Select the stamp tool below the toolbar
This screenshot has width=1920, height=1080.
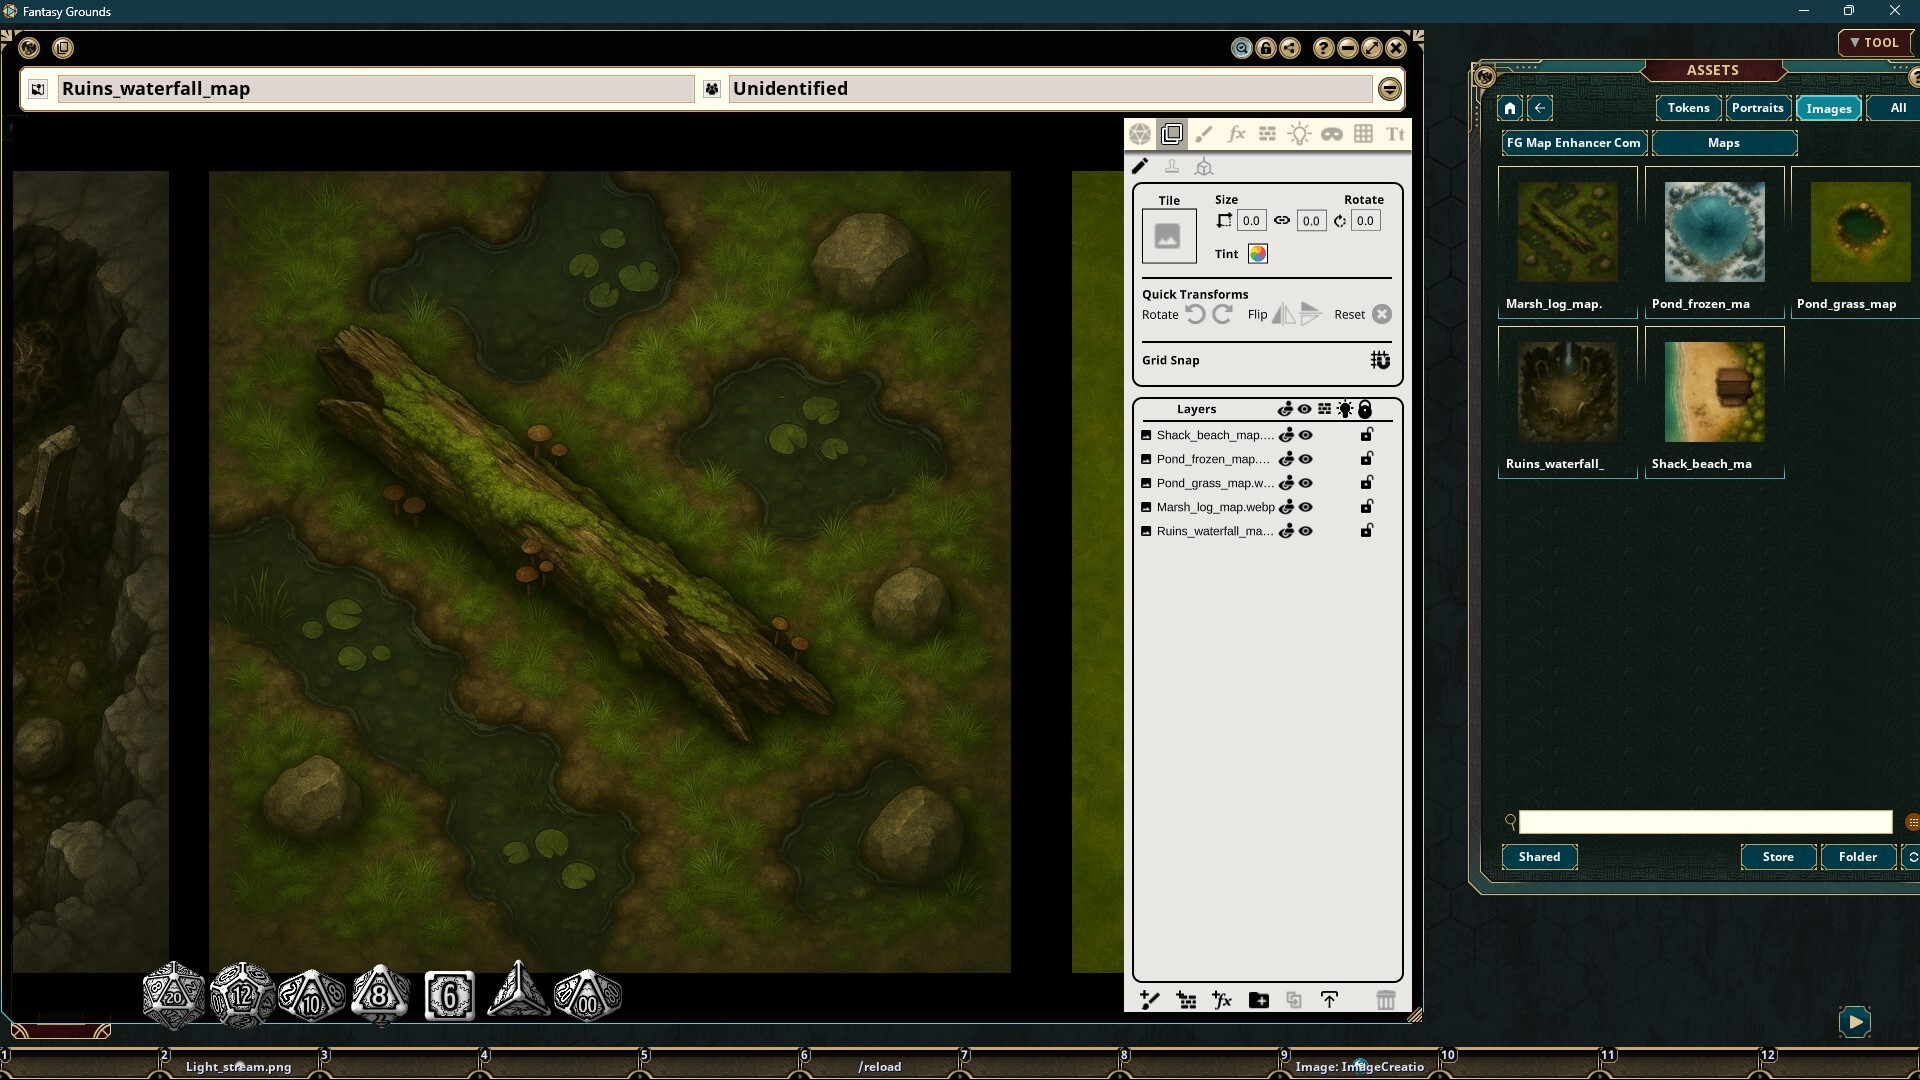pos(1172,167)
